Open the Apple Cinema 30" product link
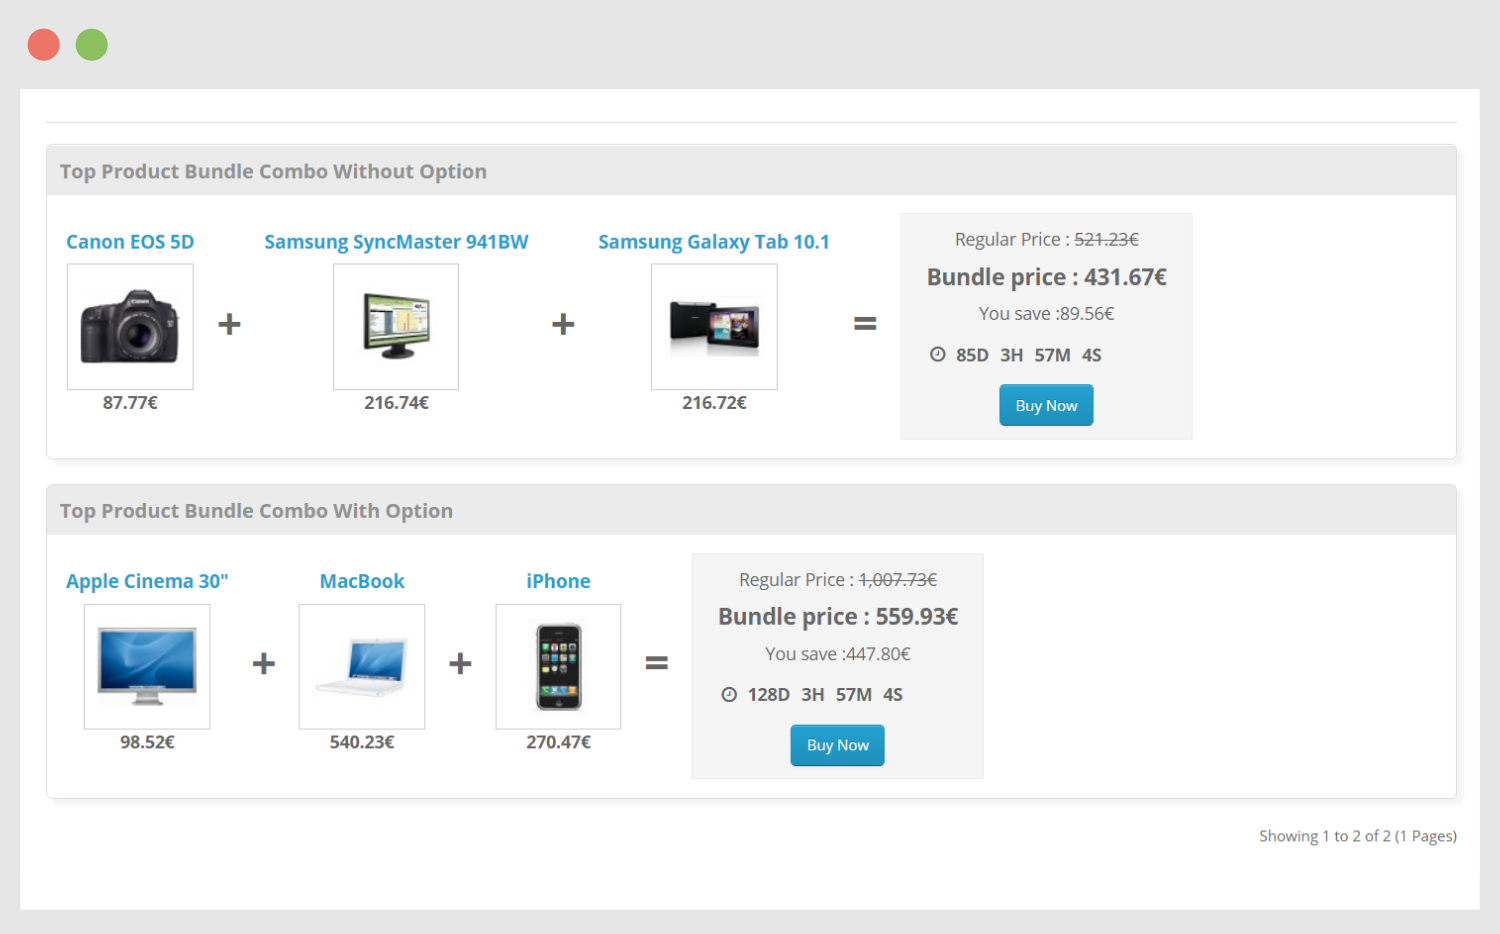 pyautogui.click(x=147, y=581)
